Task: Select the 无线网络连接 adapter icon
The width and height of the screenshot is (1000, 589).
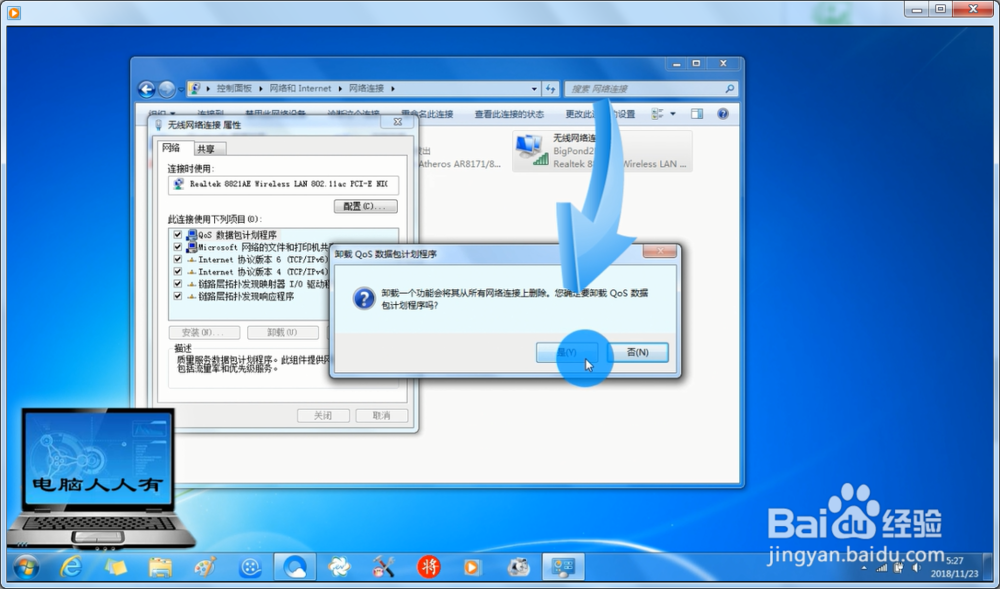Action: tap(531, 150)
